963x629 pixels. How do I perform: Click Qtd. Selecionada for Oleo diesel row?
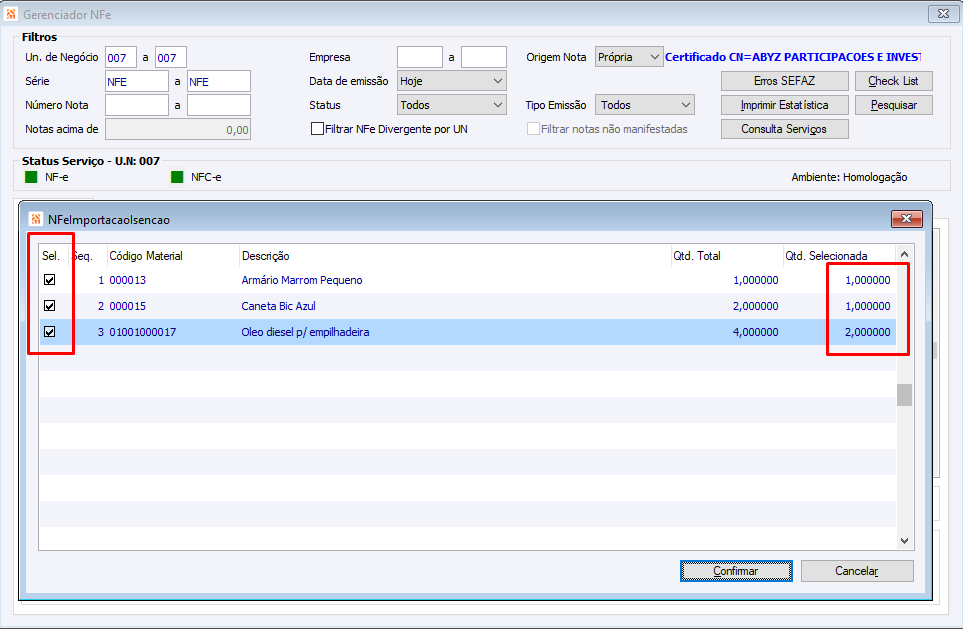[x=867, y=332]
